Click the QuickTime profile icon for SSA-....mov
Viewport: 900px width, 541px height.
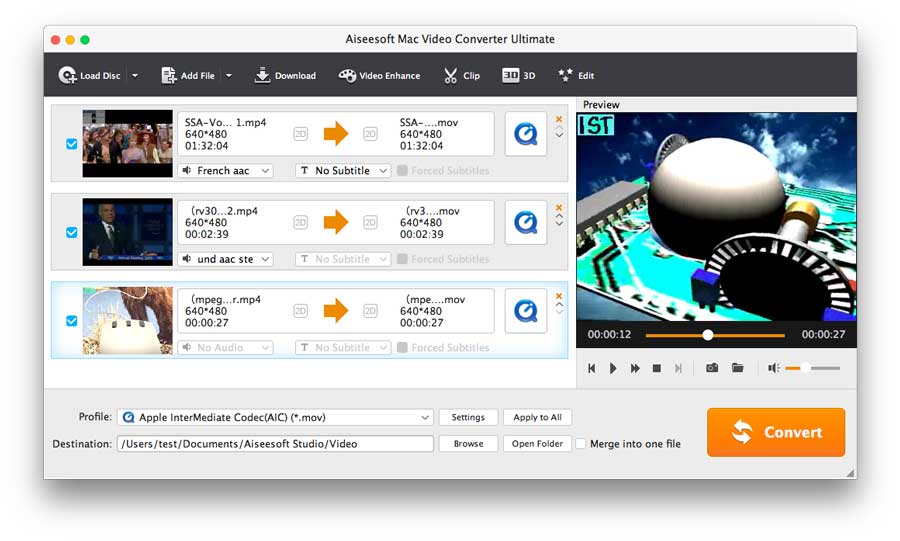click(x=526, y=134)
